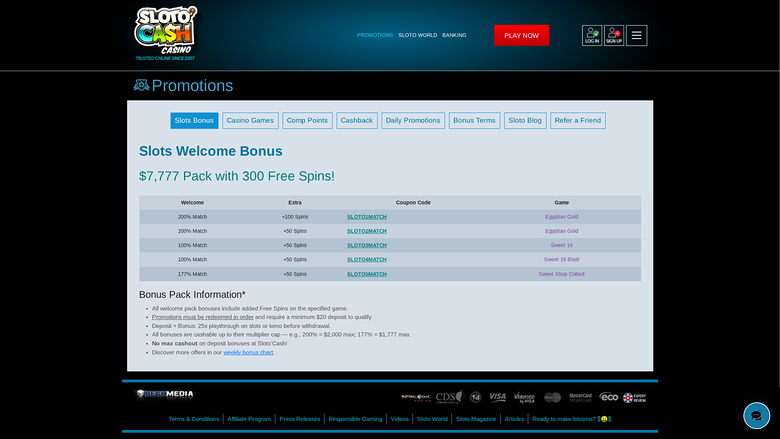Click the '177% Match' table cell
The width and height of the screenshot is (780, 439).
[192, 274]
